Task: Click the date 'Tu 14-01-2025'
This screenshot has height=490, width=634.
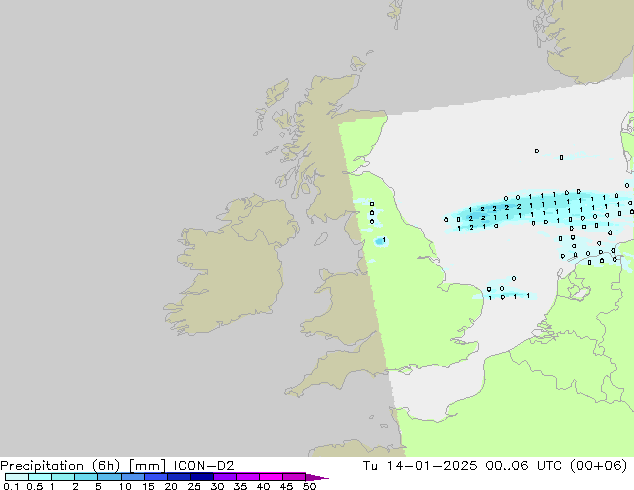Action: point(420,466)
